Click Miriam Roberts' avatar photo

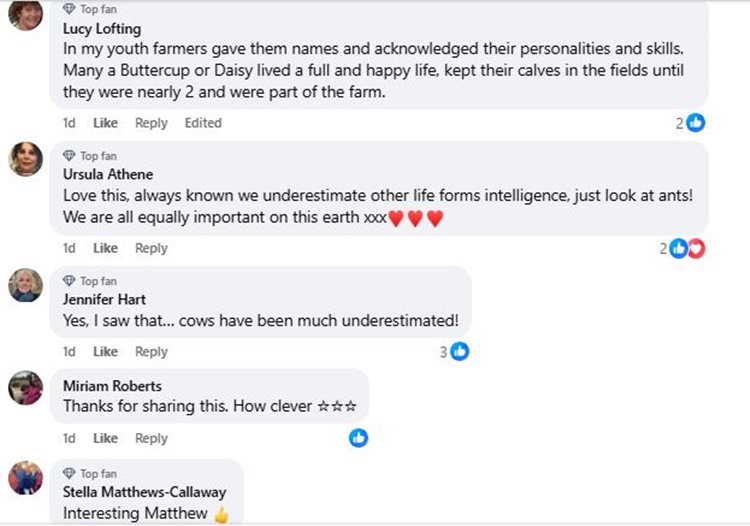click(26, 388)
